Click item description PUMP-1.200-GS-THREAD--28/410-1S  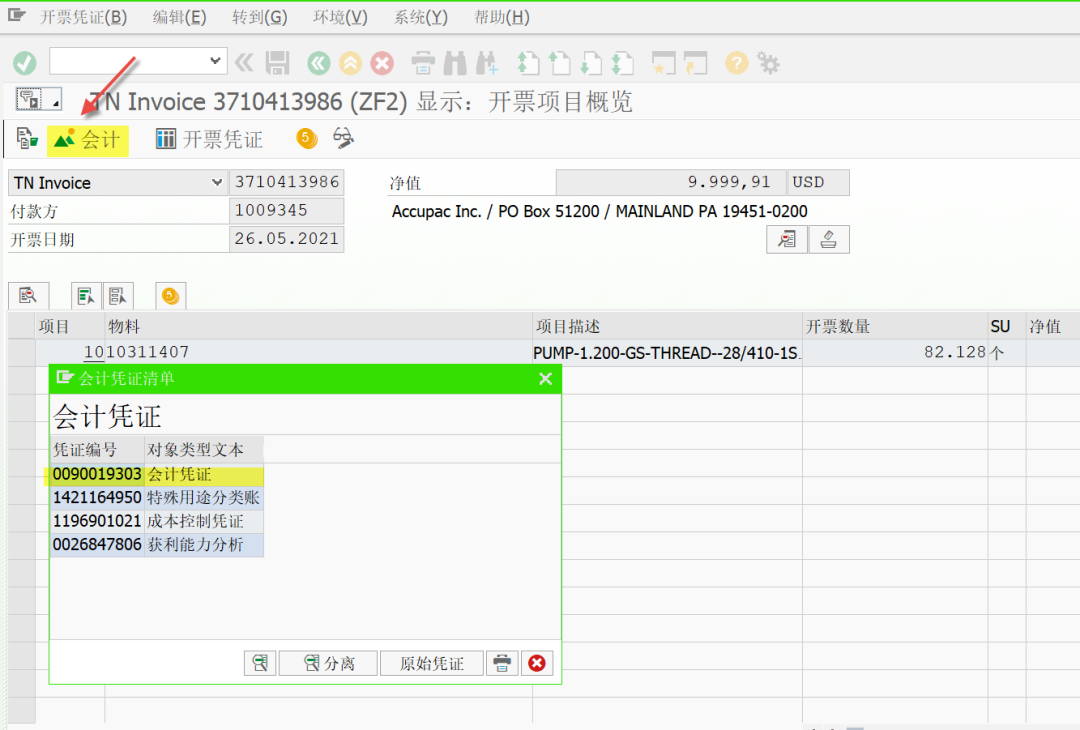tap(666, 353)
